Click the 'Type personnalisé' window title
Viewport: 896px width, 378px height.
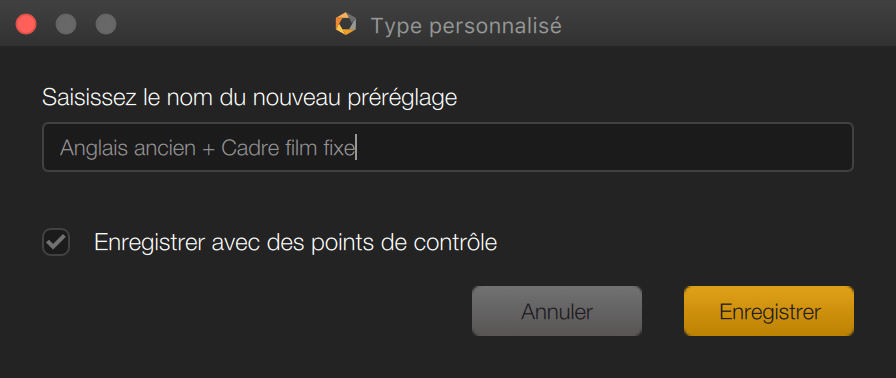tap(466, 25)
